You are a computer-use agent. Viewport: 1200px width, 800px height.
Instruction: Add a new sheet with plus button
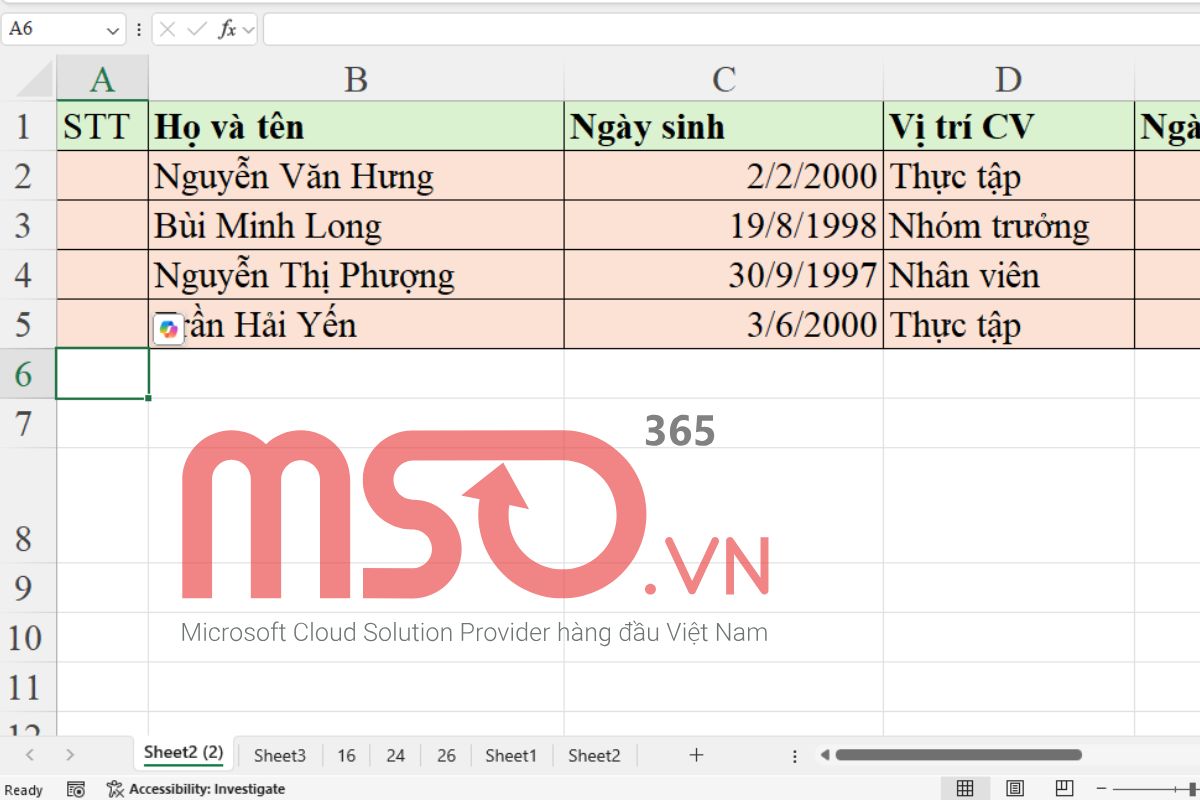(x=697, y=755)
